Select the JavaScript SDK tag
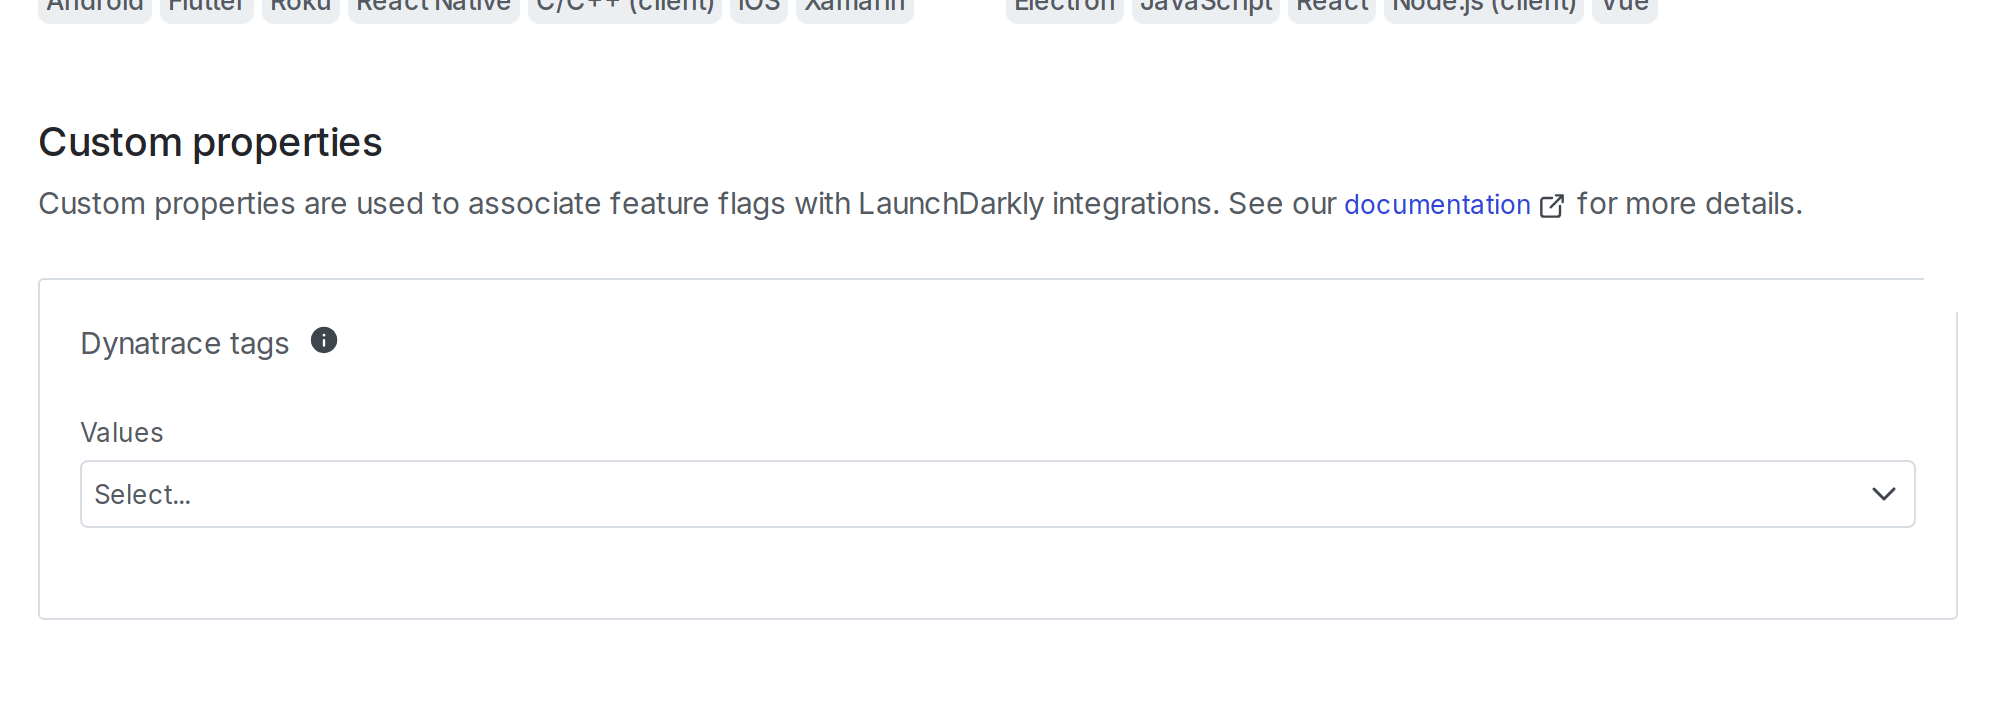The image size is (1996, 708). 1205,6
